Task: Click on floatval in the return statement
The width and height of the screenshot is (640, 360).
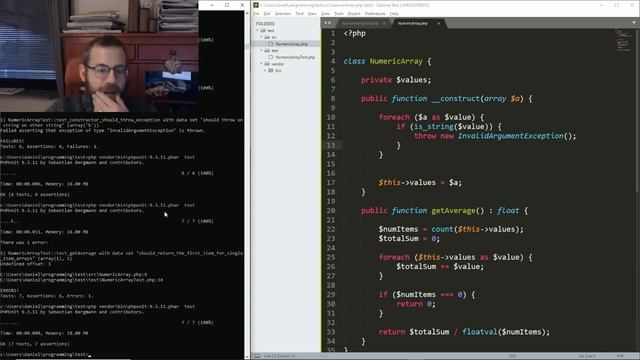Action: tap(480, 332)
